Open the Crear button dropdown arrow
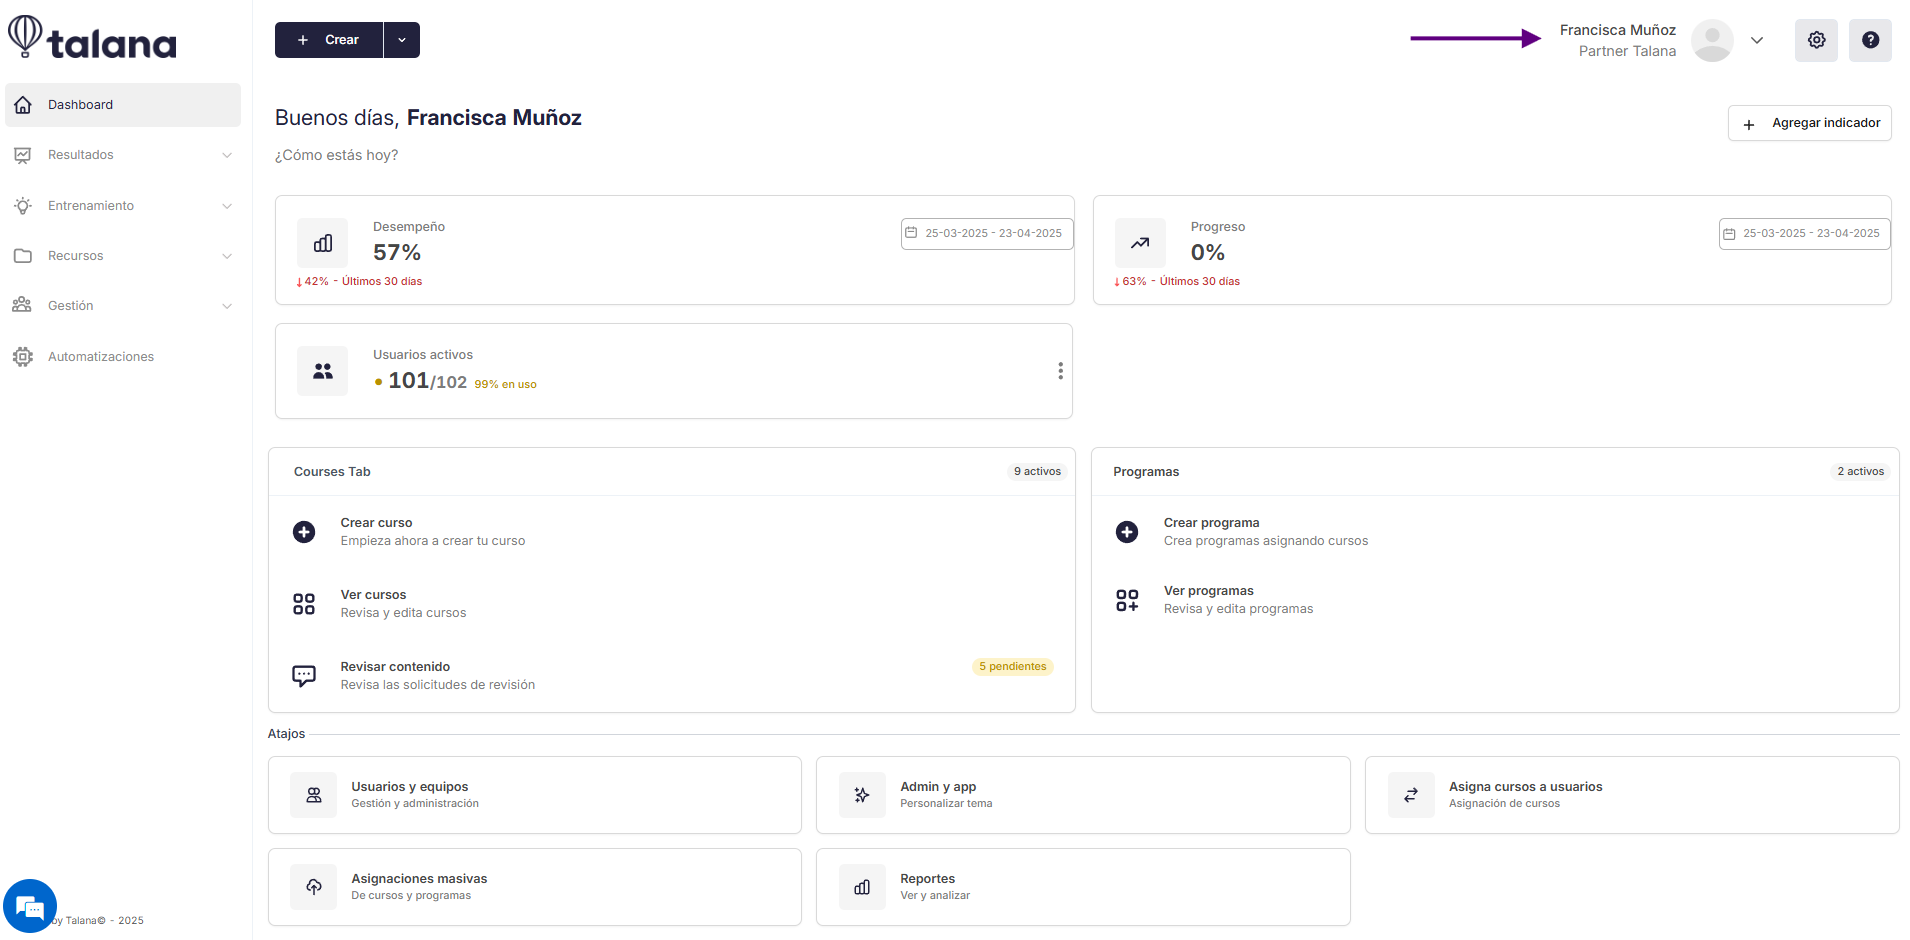The height and width of the screenshot is (940, 1910). (x=402, y=40)
